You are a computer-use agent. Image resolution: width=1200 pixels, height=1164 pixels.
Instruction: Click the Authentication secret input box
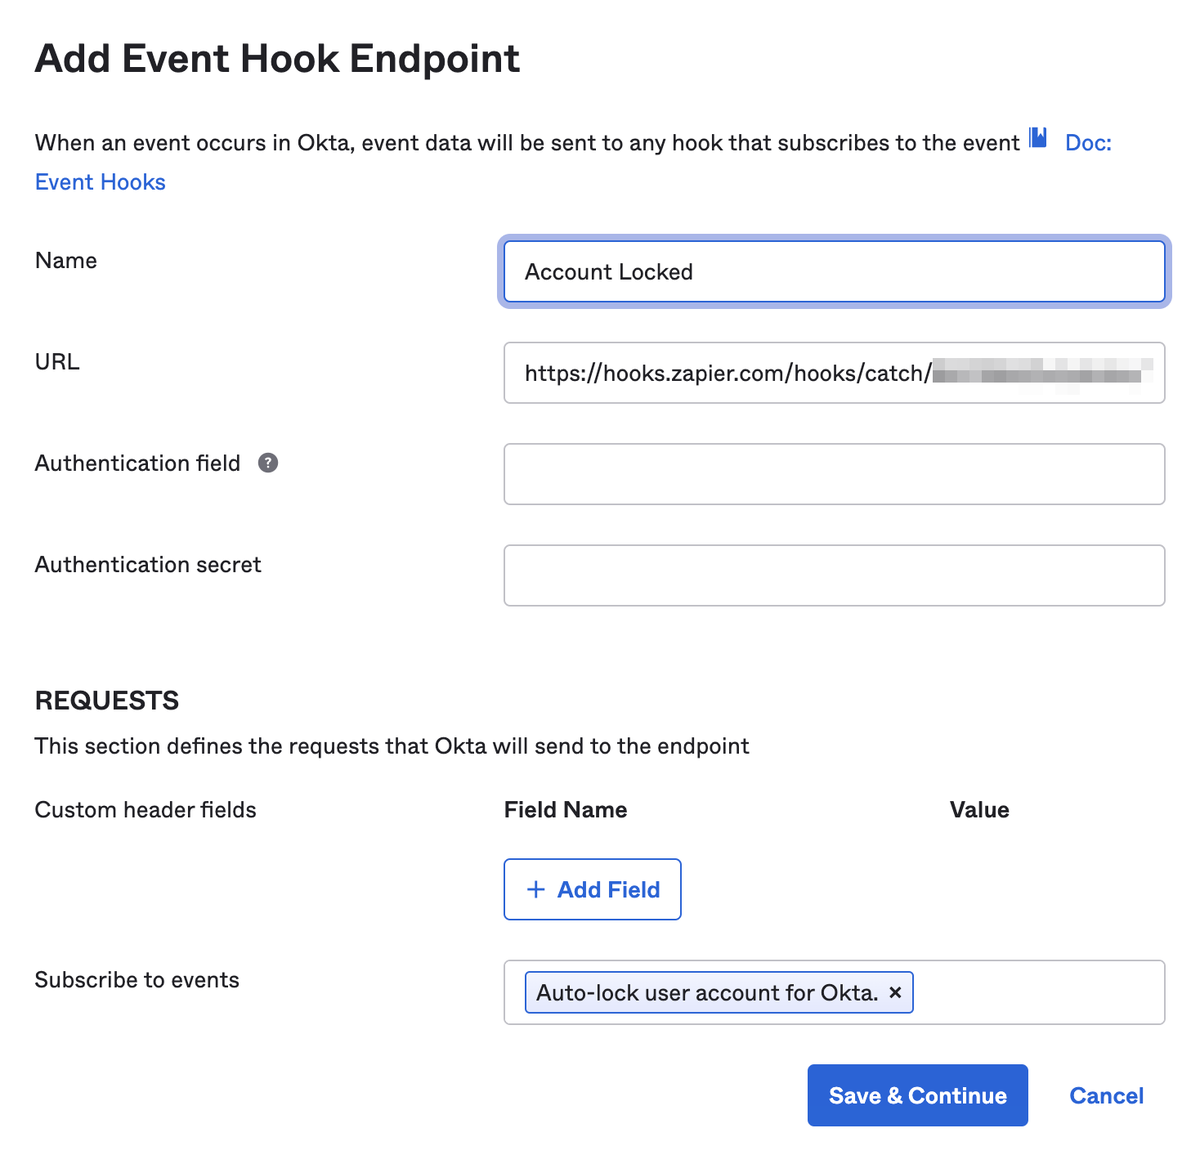pyautogui.click(x=834, y=575)
